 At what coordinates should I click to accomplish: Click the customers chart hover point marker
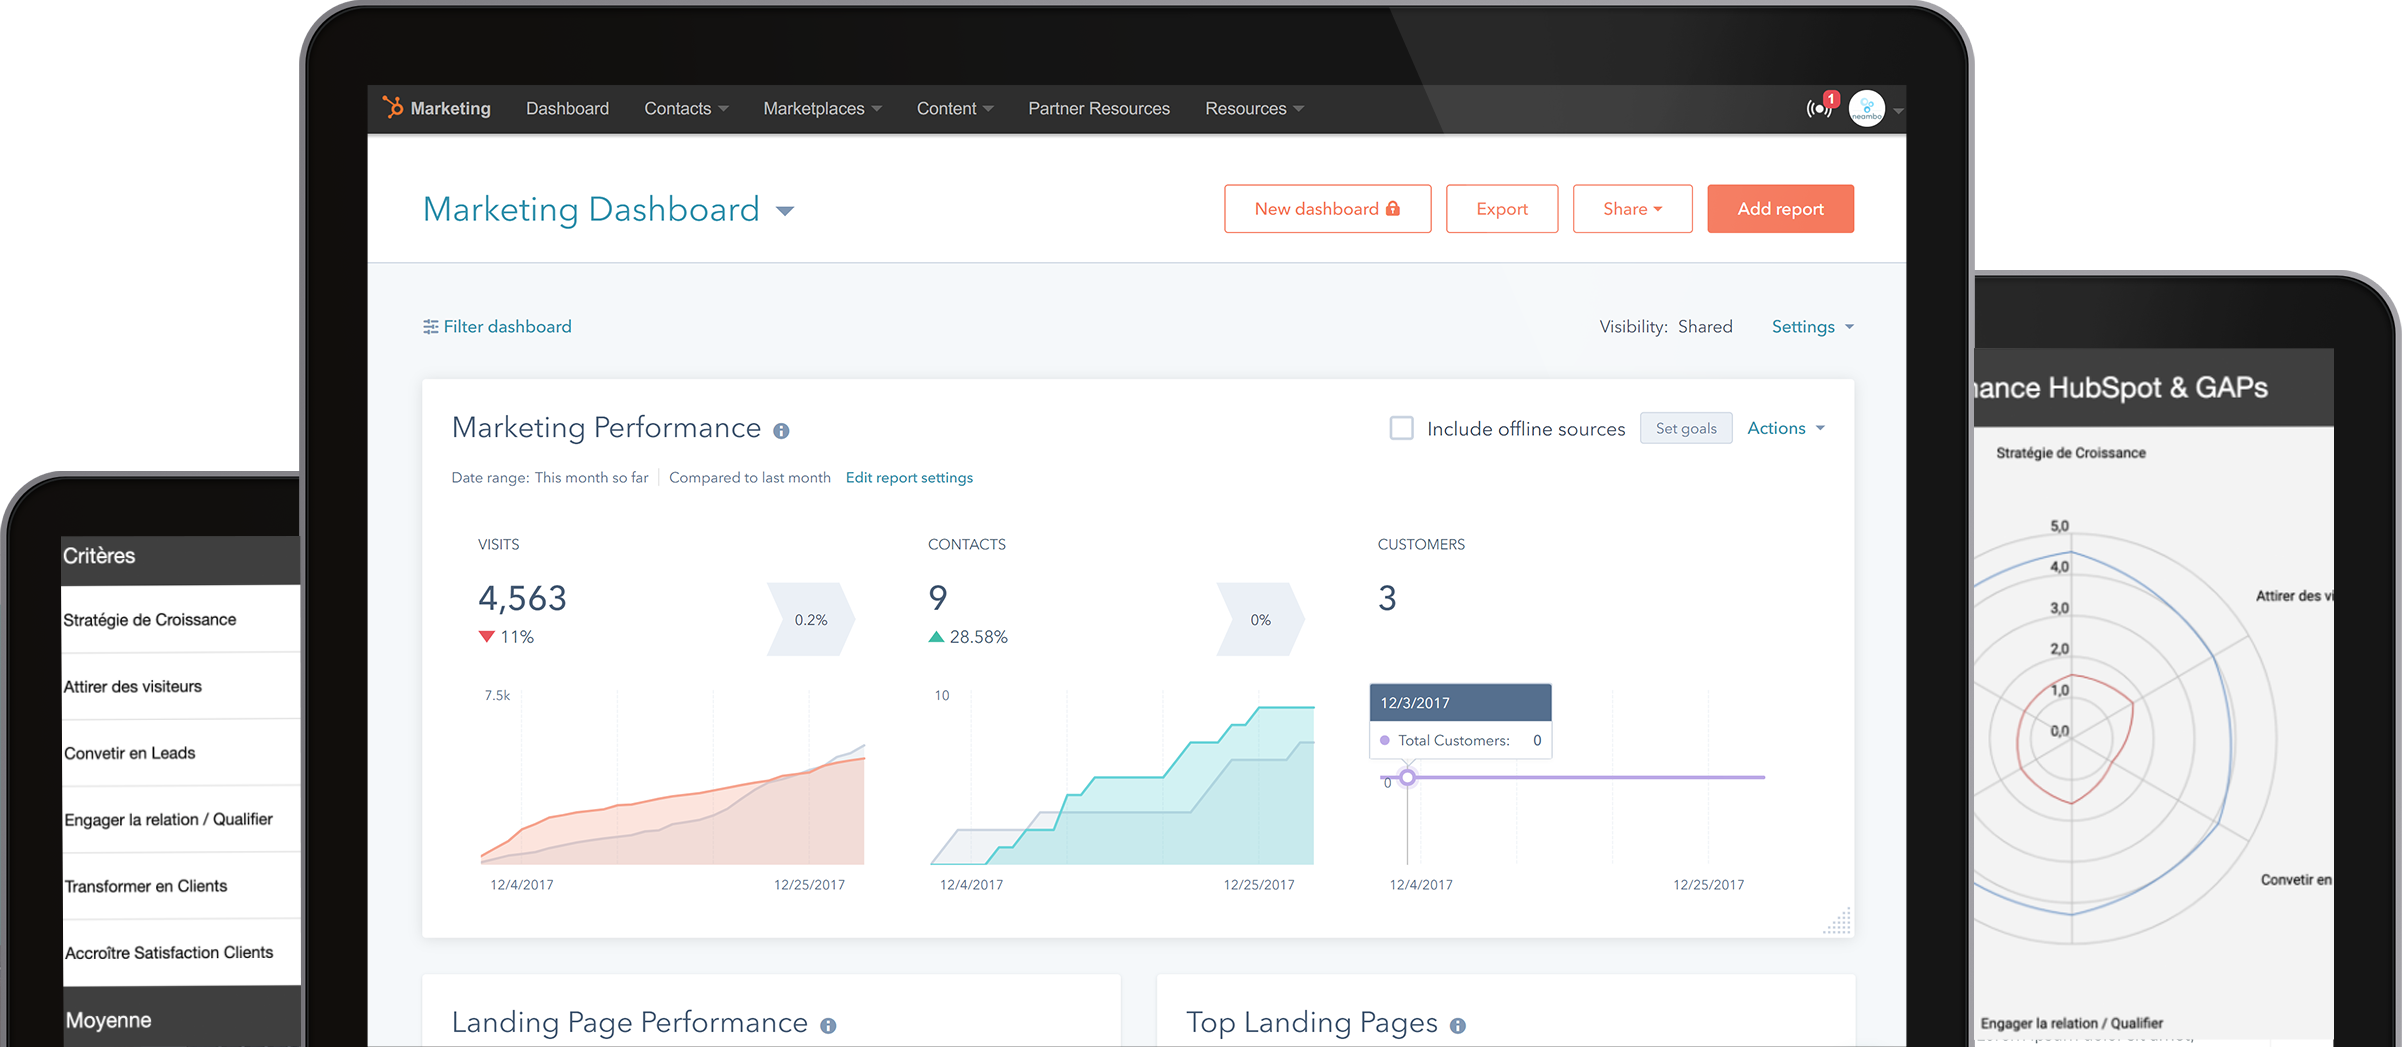coord(1407,777)
